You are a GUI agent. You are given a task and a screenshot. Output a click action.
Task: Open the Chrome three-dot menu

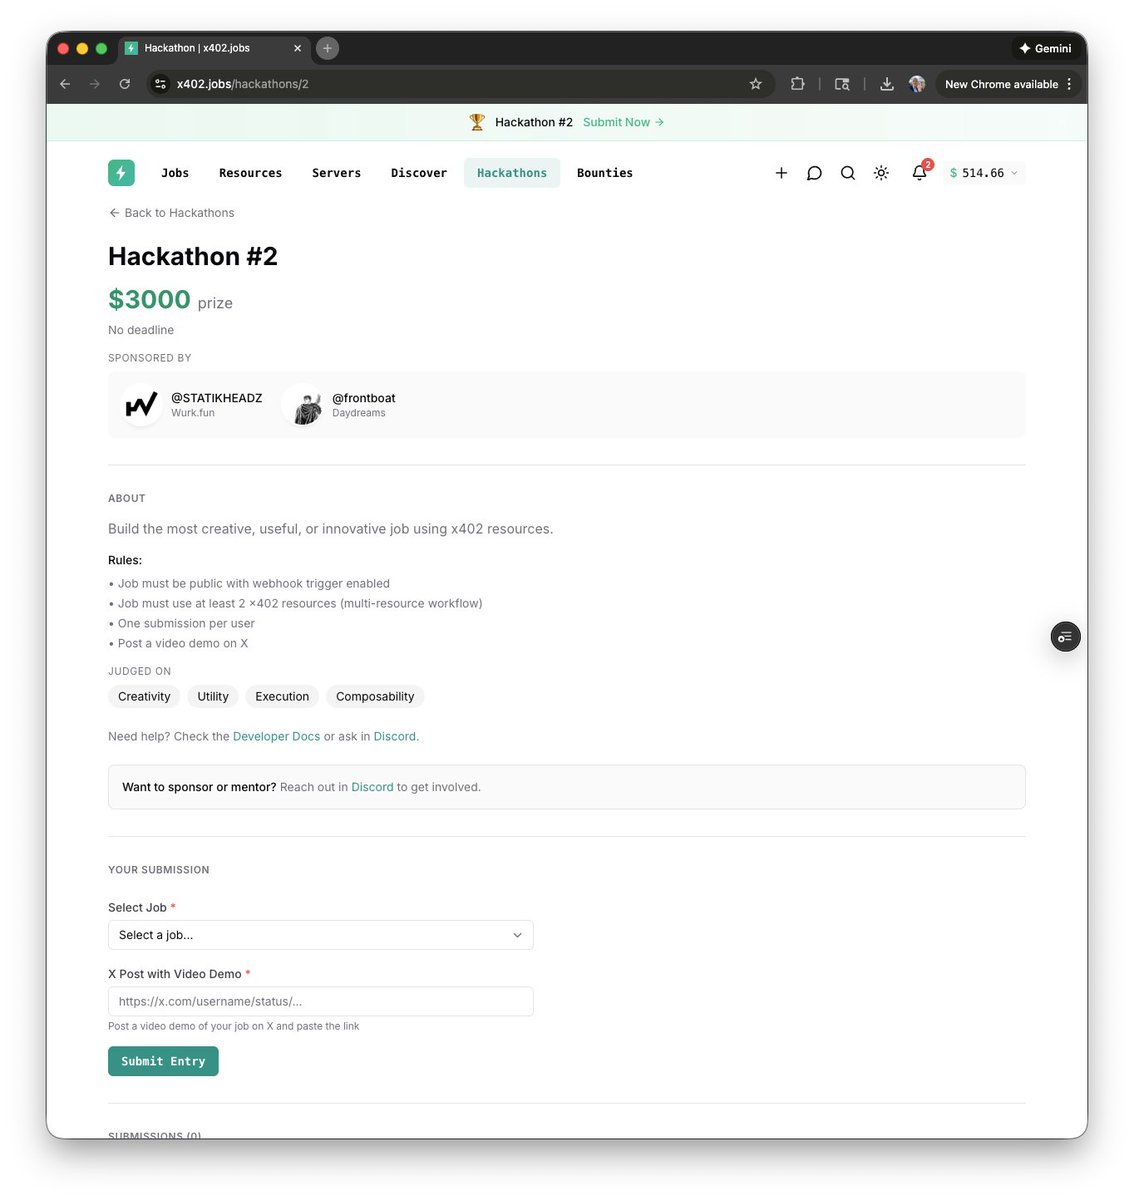tap(1069, 84)
